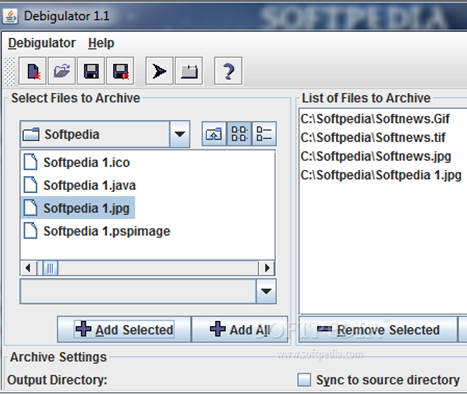Open help with the question mark icon
The width and height of the screenshot is (467, 394).
tap(228, 71)
